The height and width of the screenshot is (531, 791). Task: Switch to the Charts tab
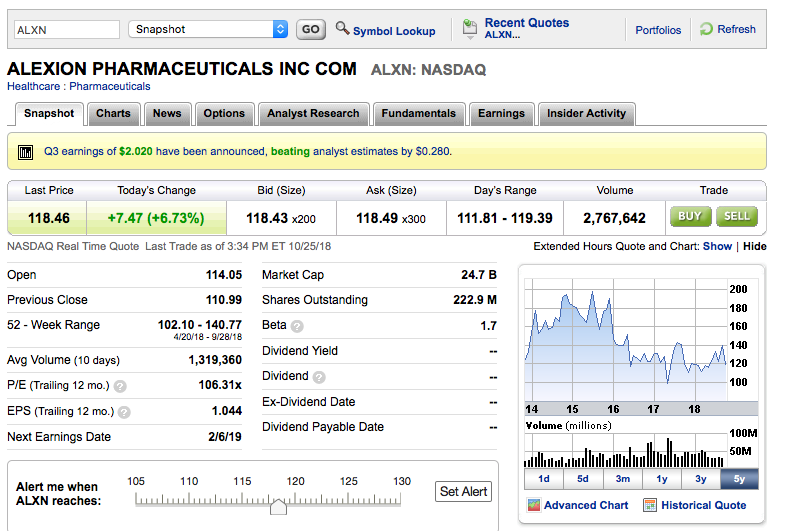click(x=114, y=113)
